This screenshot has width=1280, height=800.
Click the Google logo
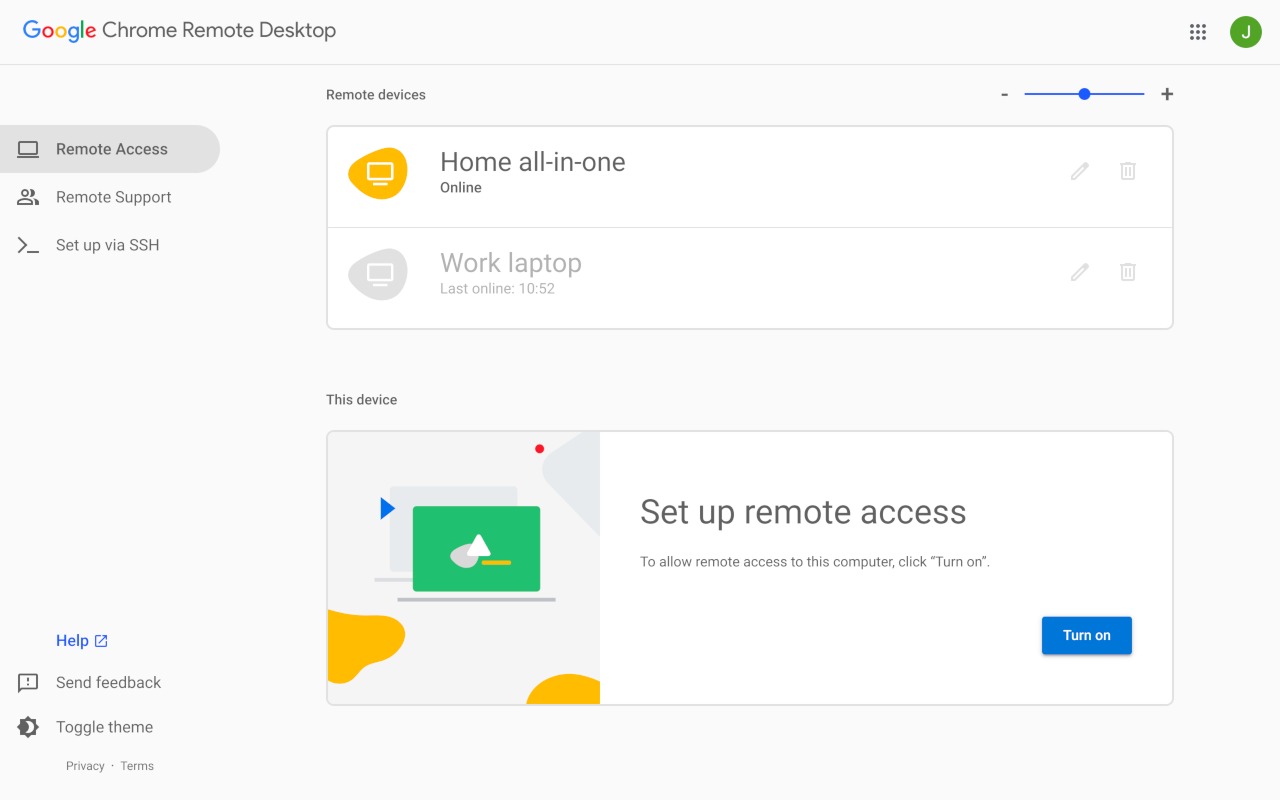[58, 30]
